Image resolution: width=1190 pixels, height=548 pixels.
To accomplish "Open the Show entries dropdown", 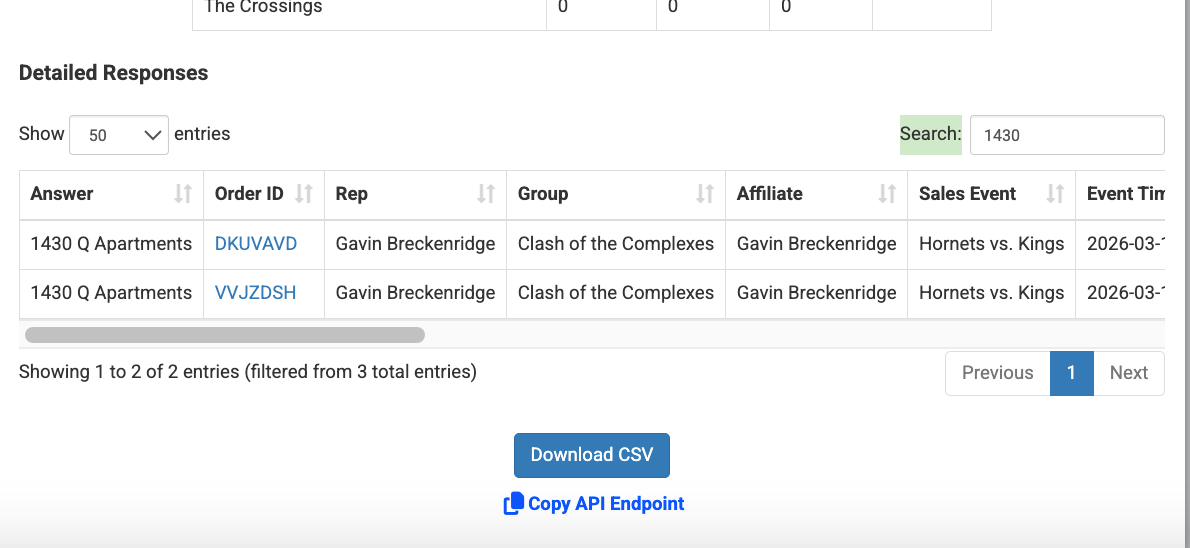I will click(x=118, y=135).
